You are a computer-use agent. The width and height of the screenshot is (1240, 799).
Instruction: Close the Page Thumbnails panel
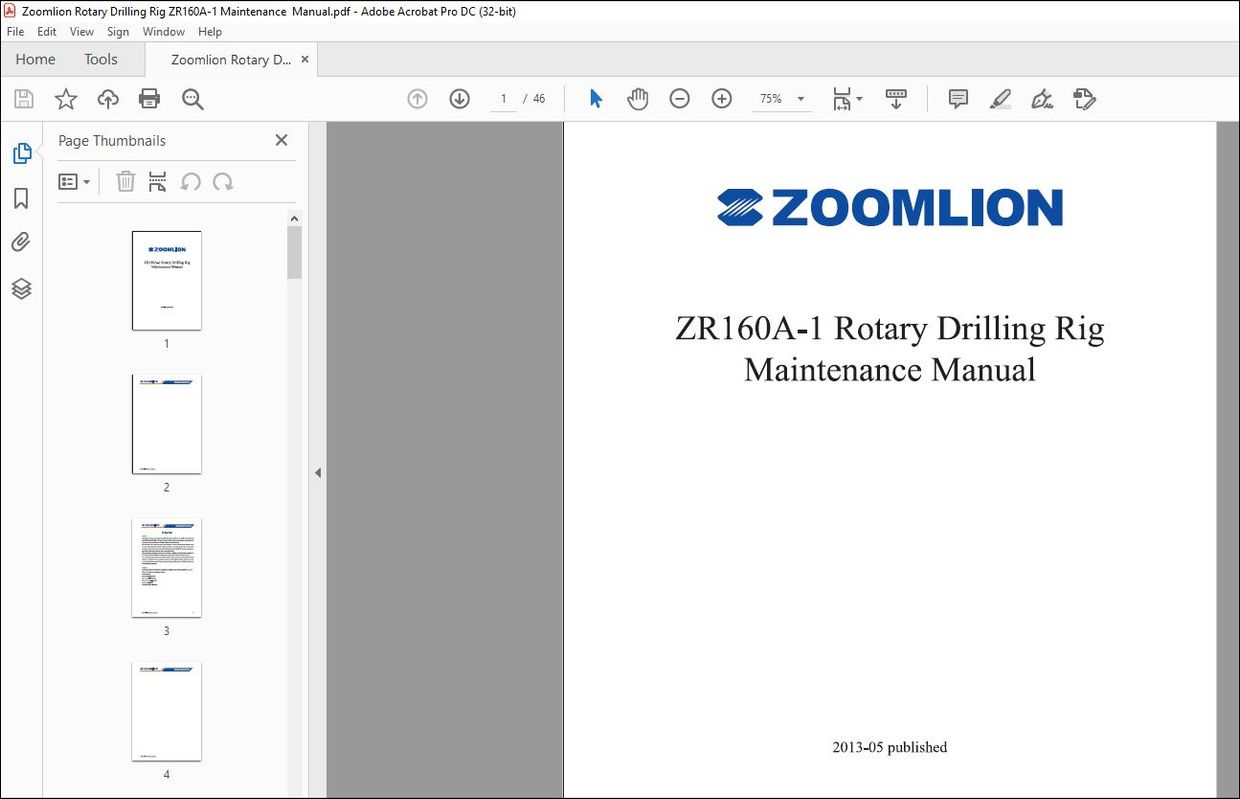coord(281,140)
